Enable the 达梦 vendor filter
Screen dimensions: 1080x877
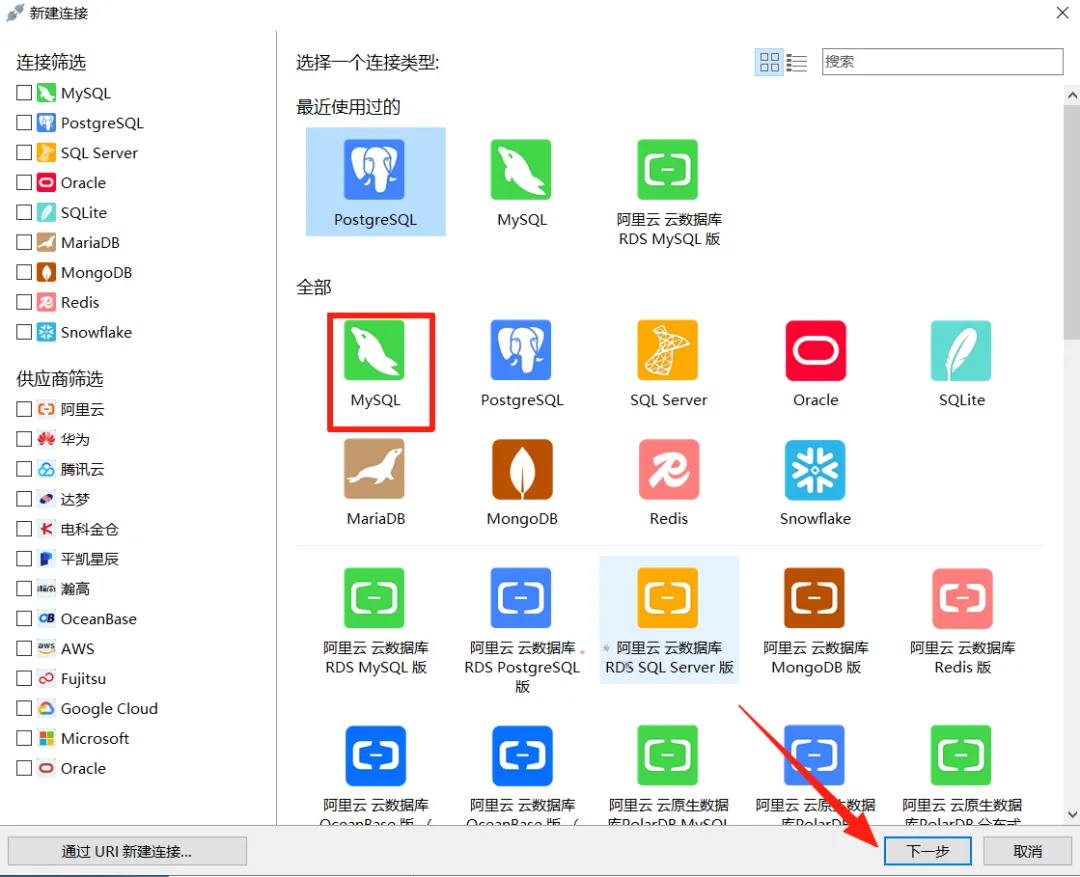coord(24,499)
